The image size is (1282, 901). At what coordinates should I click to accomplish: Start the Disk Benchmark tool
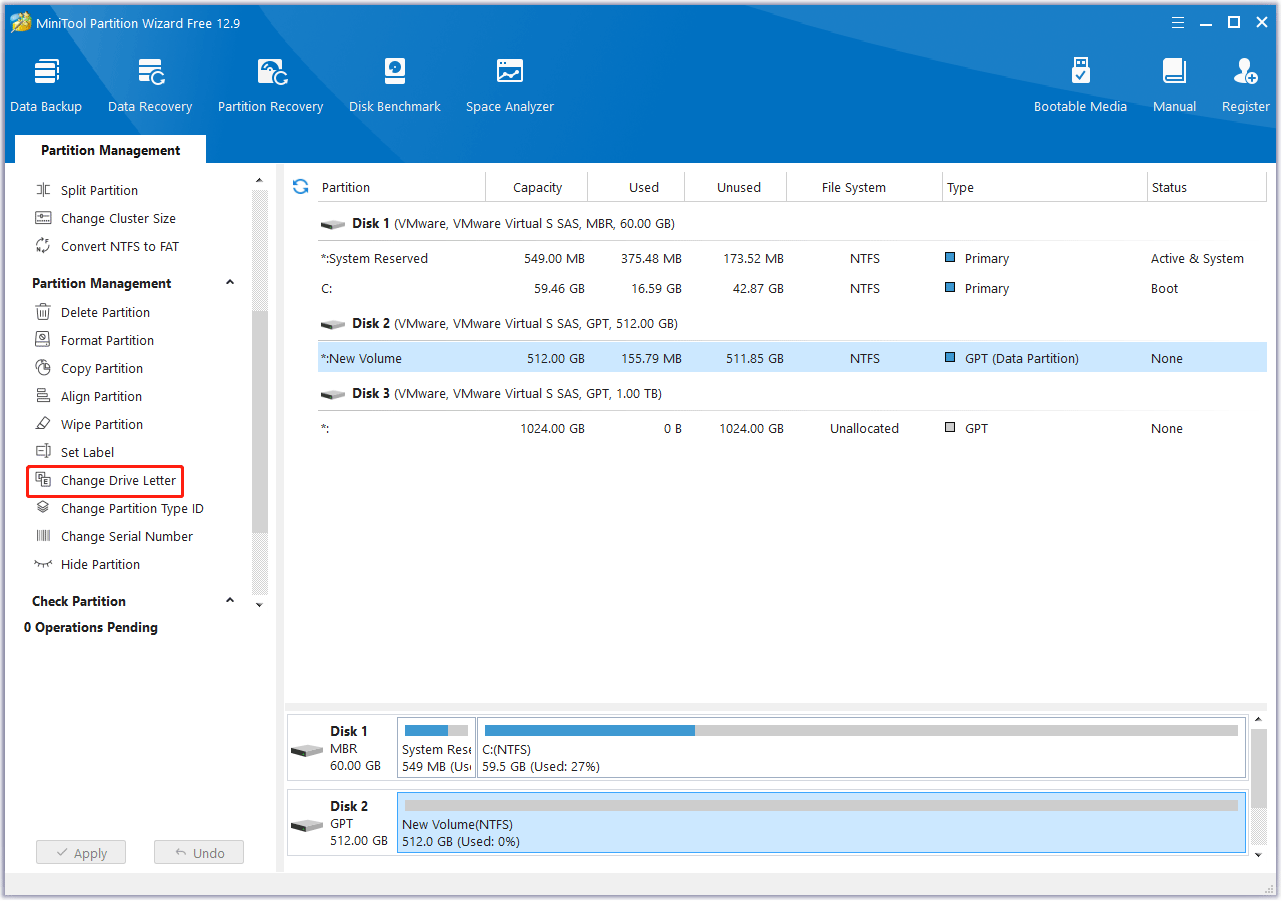point(395,85)
